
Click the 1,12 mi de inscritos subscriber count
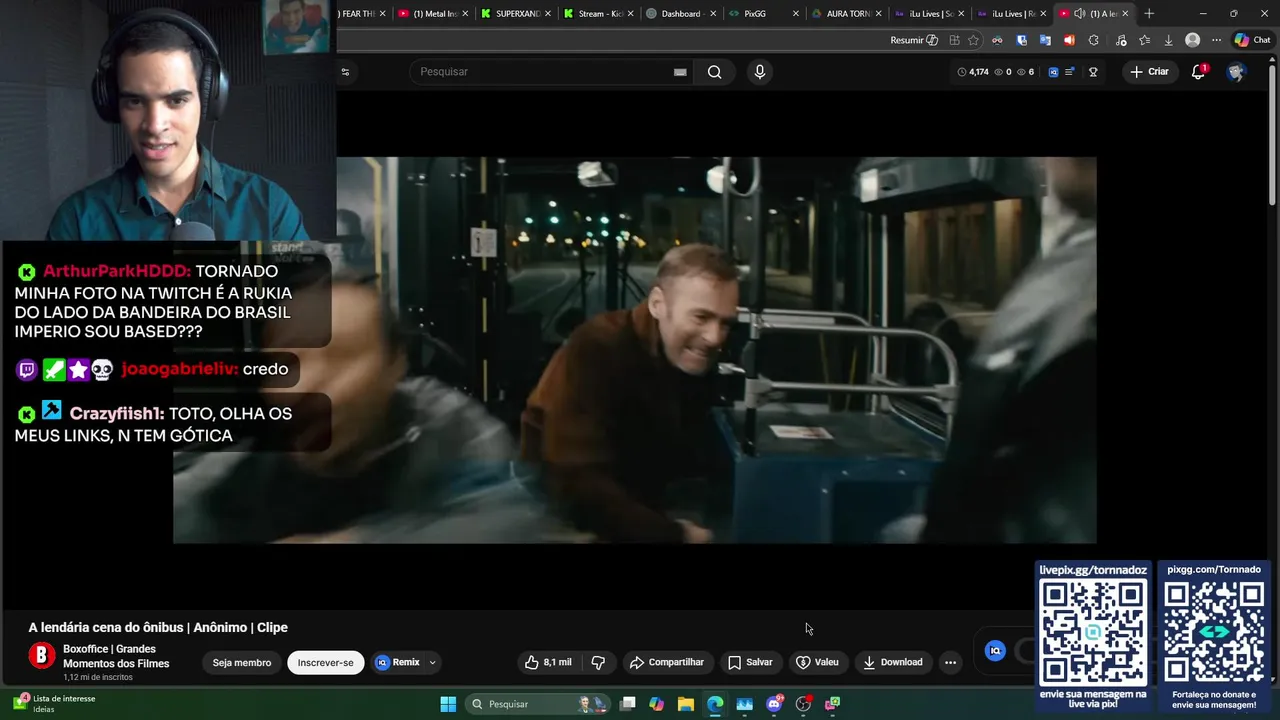point(98,677)
